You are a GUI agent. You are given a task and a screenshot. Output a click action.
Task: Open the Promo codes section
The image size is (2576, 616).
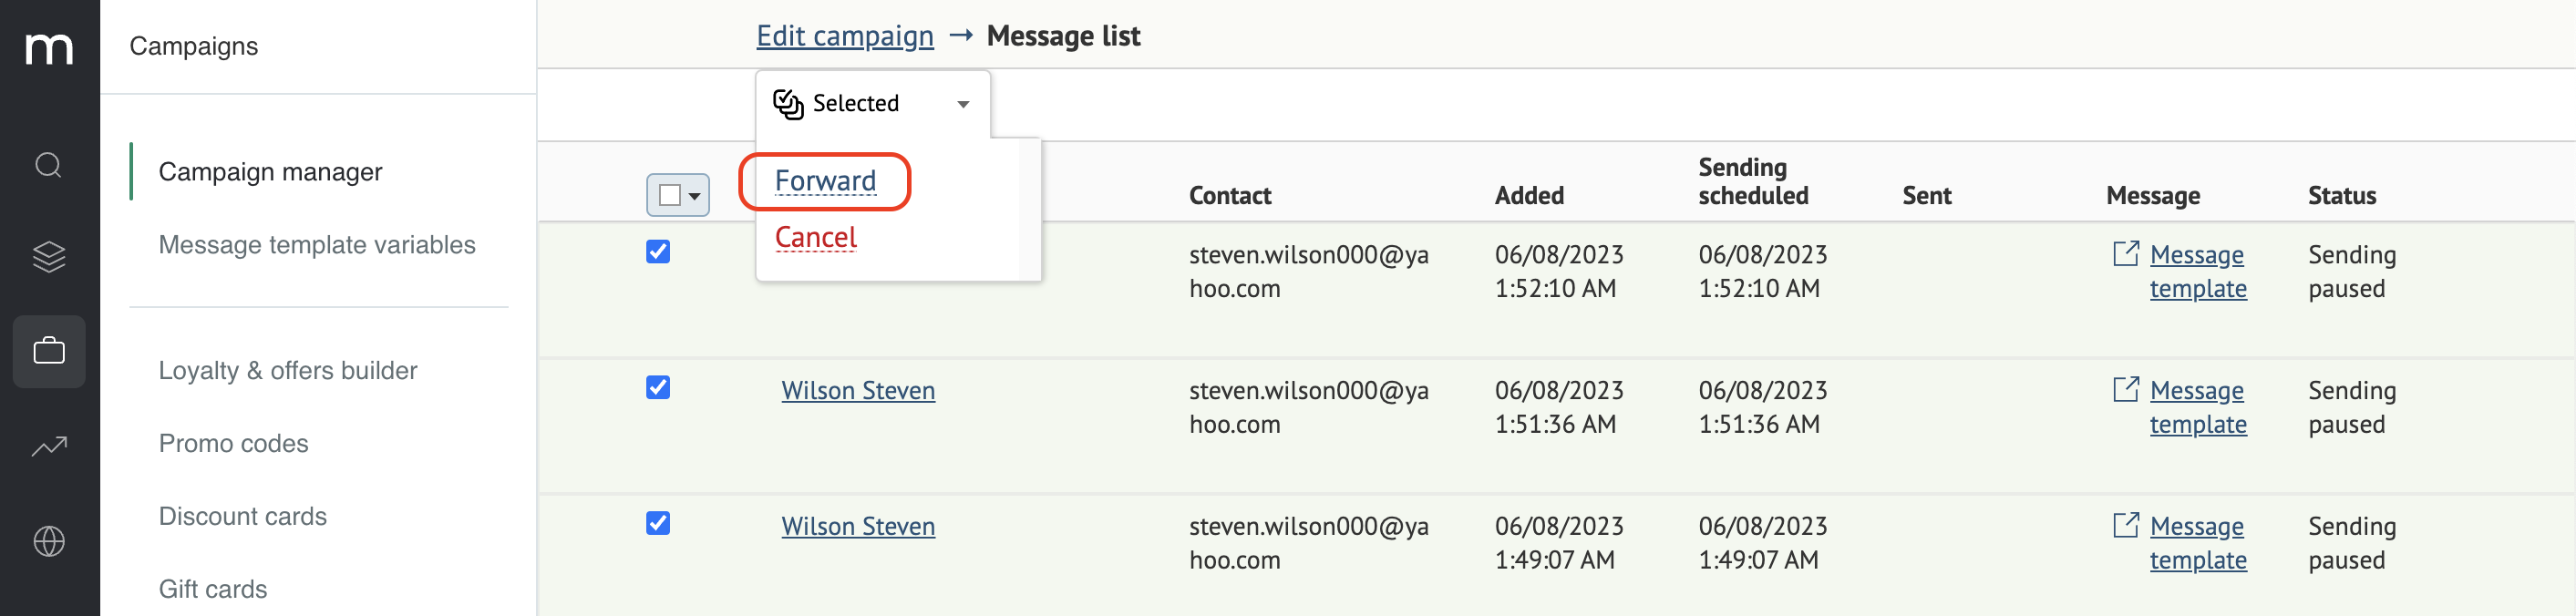tap(233, 444)
